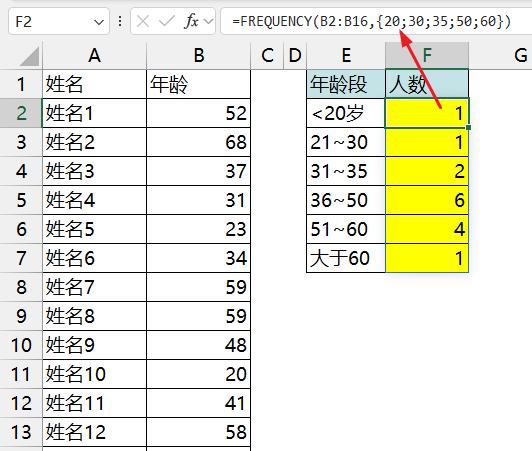Select row 1 header
The height and width of the screenshot is (451, 532).
point(21,84)
